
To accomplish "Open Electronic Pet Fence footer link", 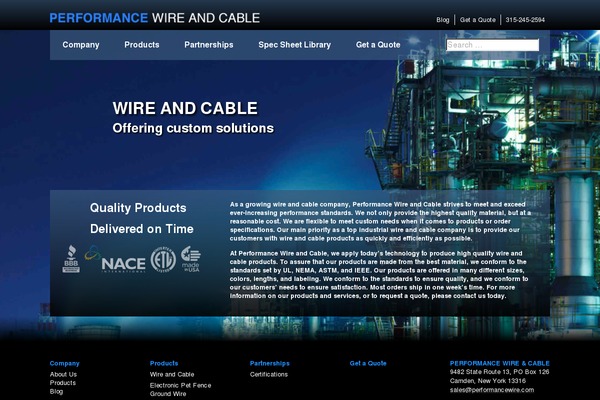I will tap(180, 385).
